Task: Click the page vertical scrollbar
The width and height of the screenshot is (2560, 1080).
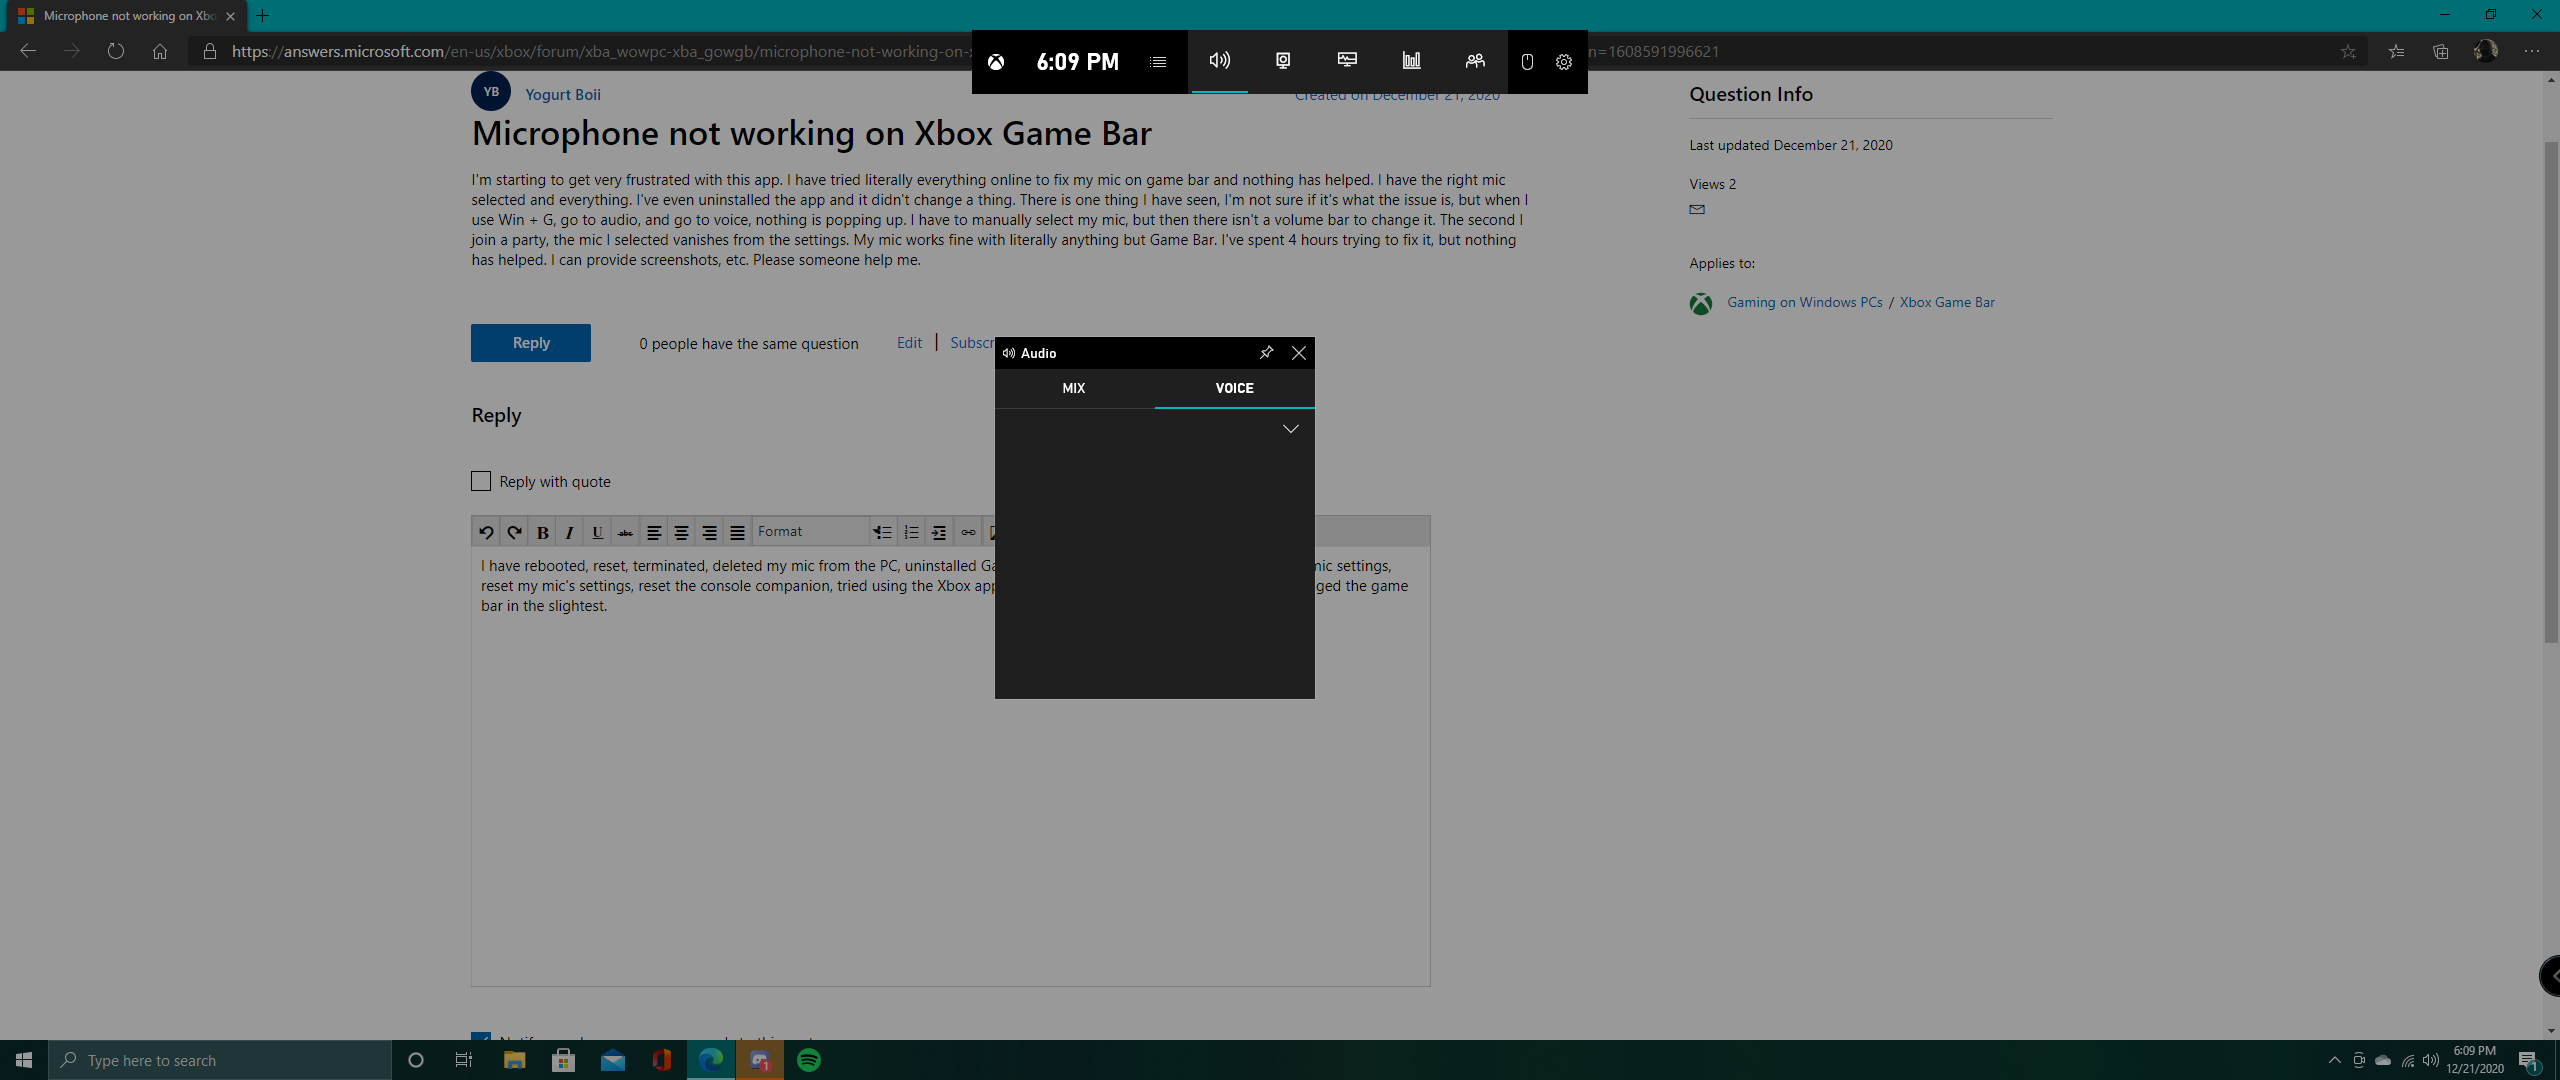Action: coord(2550,393)
